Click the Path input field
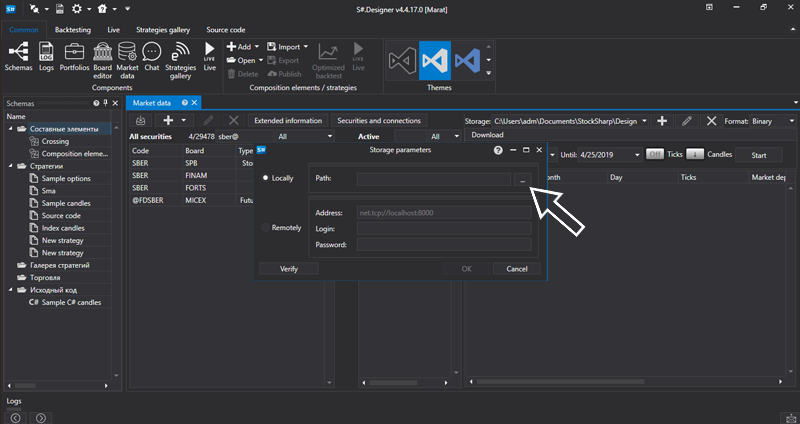This screenshot has height=424, width=800. tap(433, 179)
